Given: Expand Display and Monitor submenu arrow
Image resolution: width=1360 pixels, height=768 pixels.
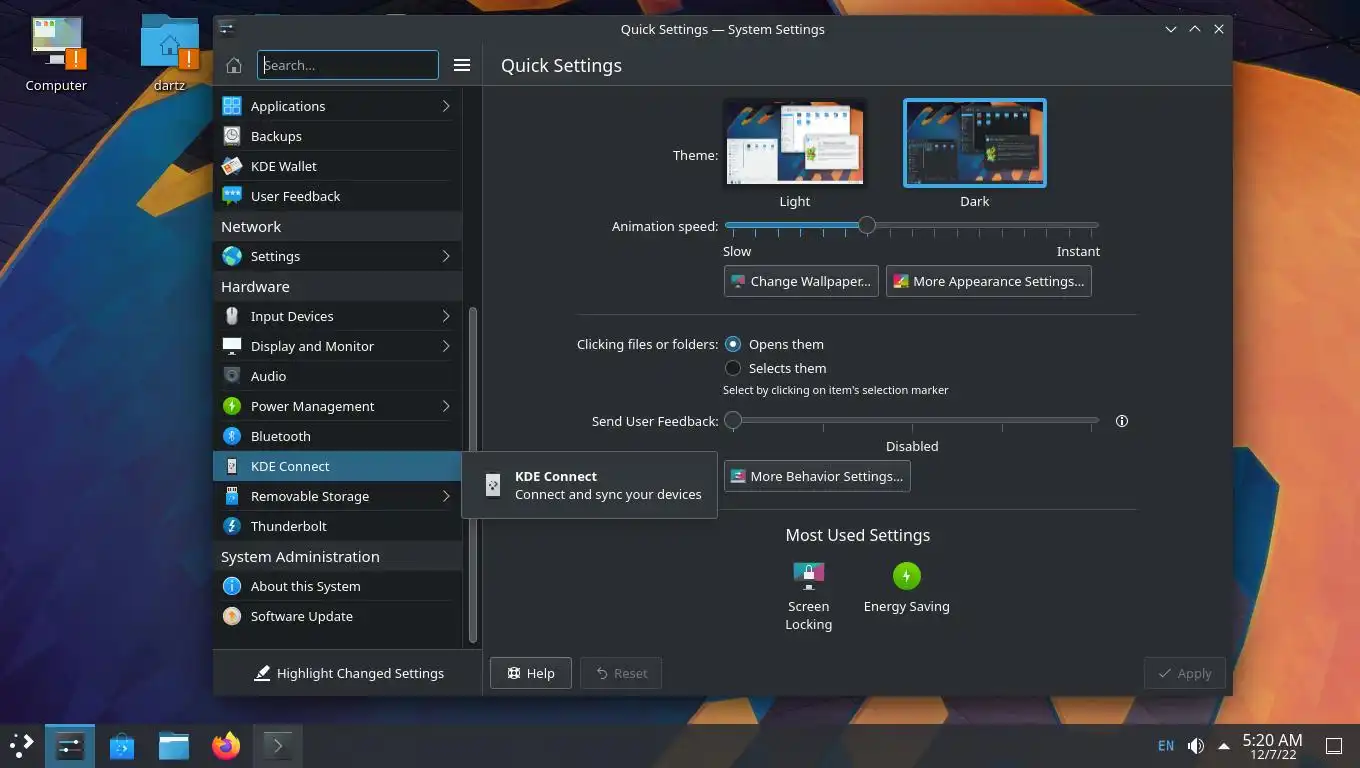Looking at the screenshot, I should [446, 346].
